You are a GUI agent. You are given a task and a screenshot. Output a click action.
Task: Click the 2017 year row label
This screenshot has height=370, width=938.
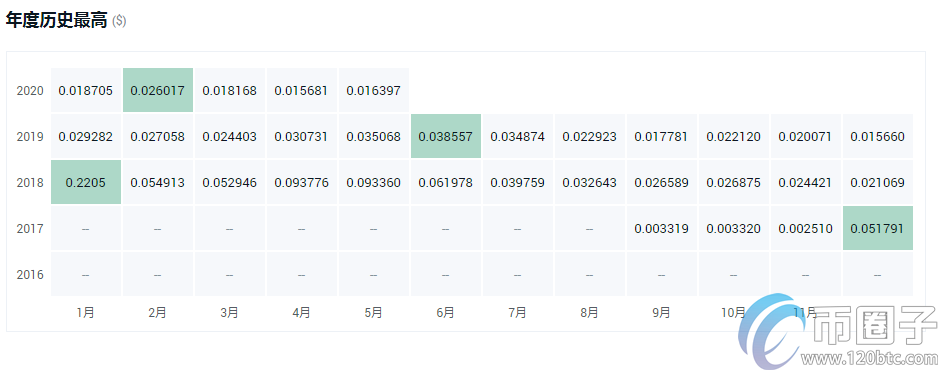(30, 229)
